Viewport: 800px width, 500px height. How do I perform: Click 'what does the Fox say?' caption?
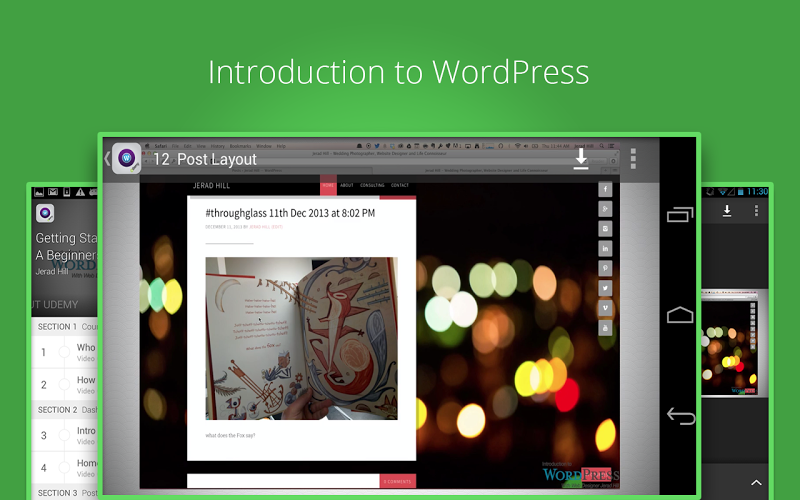230,436
